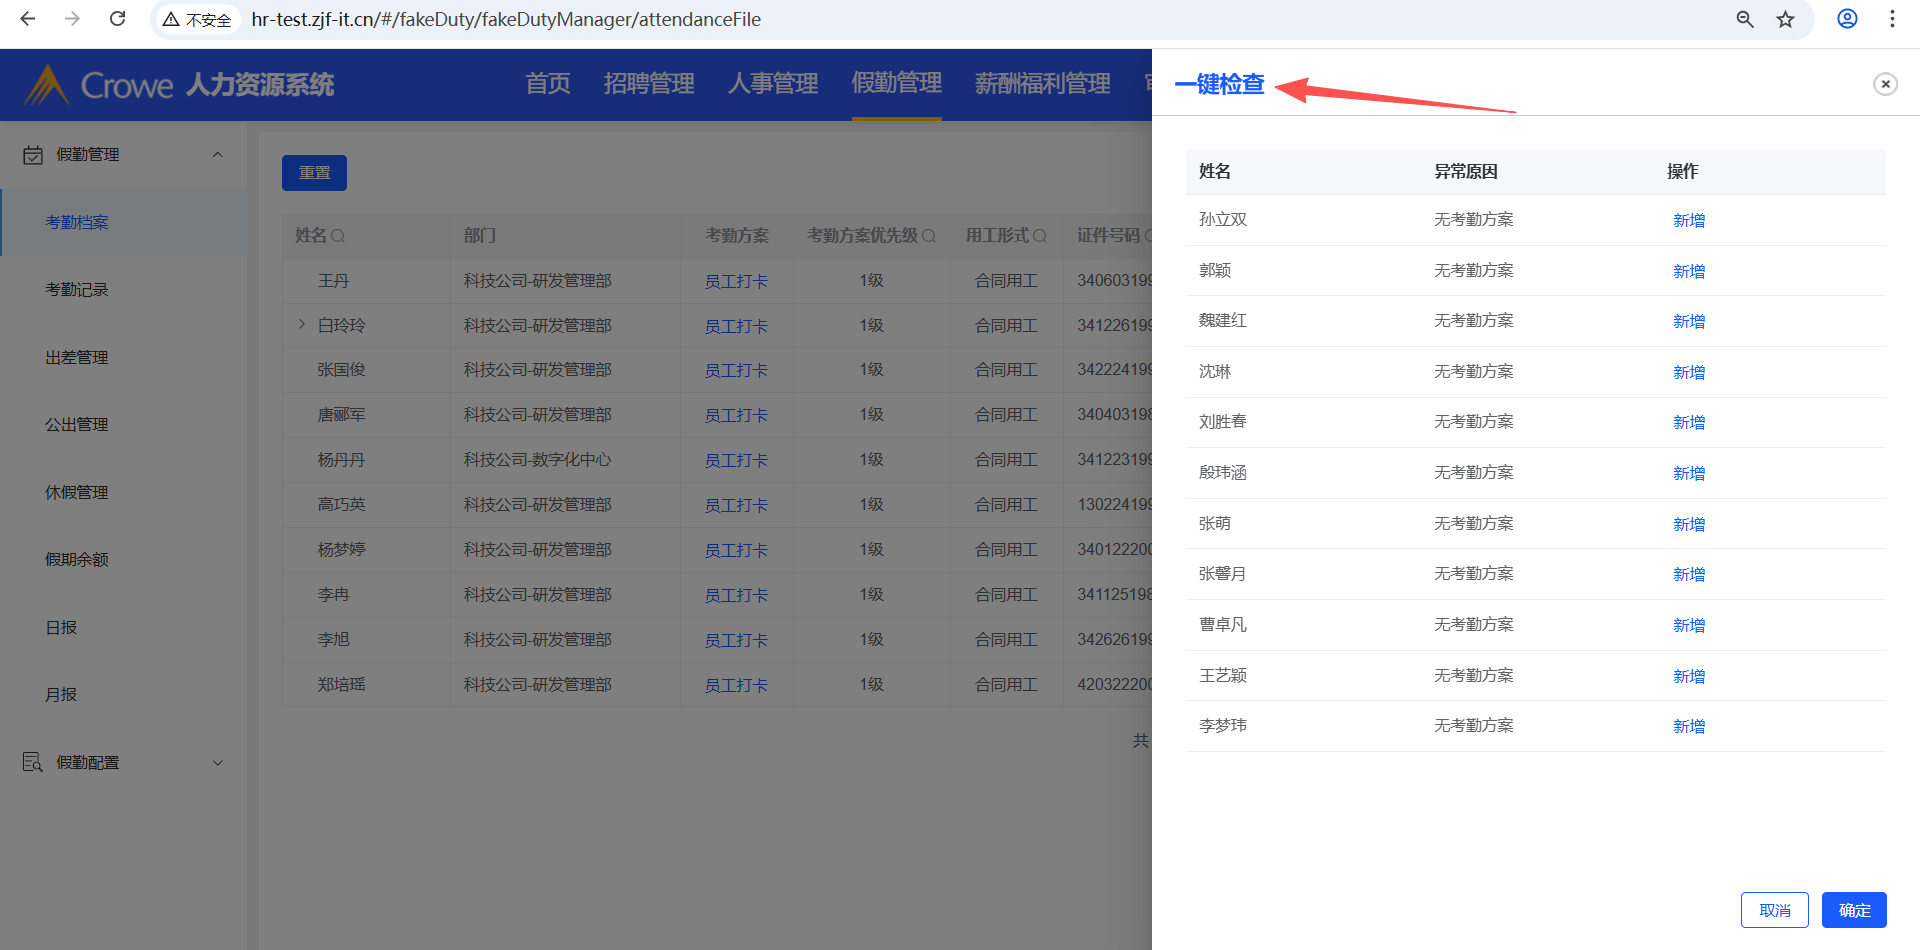Click 新增 for 李梦玮
Image resolution: width=1920 pixels, height=950 pixels.
[1688, 726]
